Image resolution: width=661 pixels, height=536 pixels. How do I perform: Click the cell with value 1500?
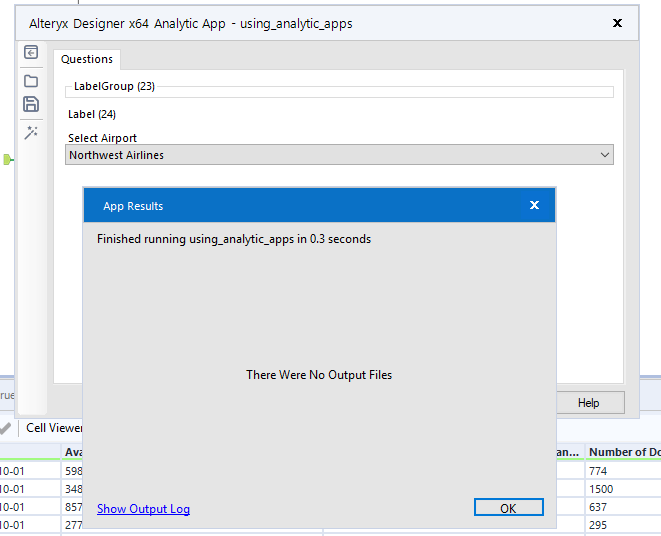click(x=623, y=489)
